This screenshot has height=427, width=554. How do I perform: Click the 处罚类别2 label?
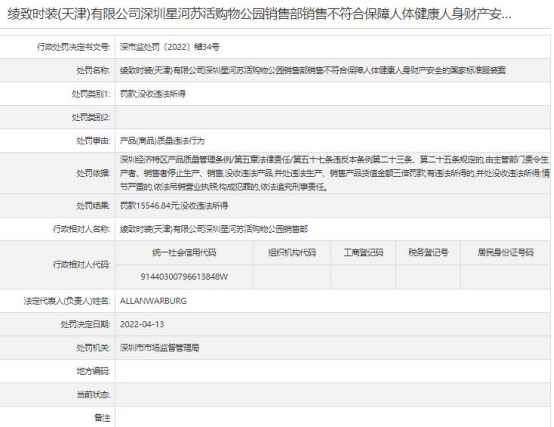pos(91,117)
